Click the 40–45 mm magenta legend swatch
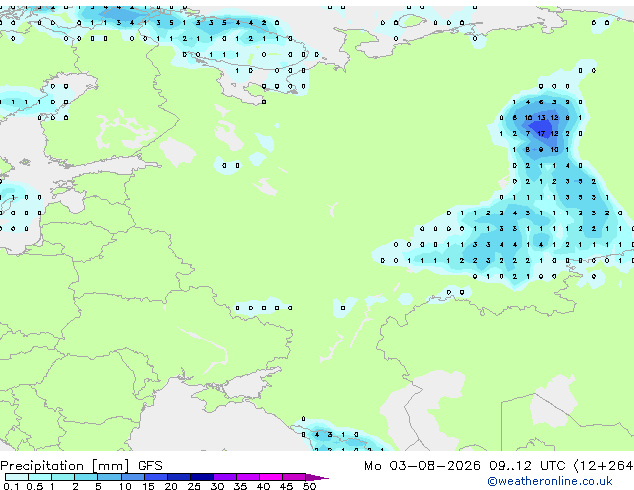The image size is (634, 490). click(x=271, y=477)
